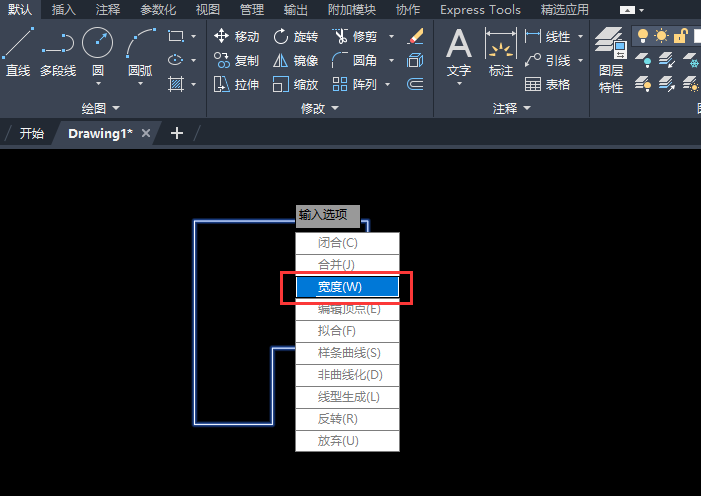Choose Close 闭合(C) in the context menu

click(347, 243)
